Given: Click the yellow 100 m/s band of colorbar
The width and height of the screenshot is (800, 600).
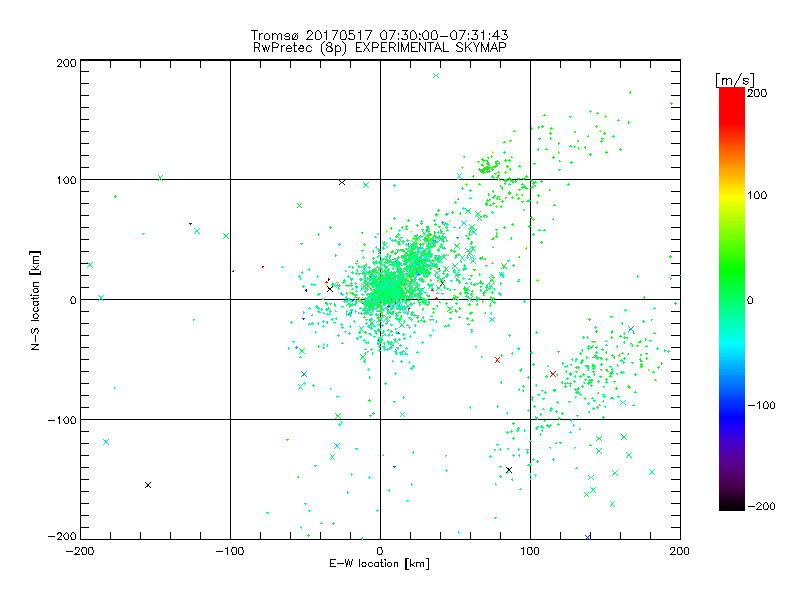Looking at the screenshot, I should pos(732,195).
